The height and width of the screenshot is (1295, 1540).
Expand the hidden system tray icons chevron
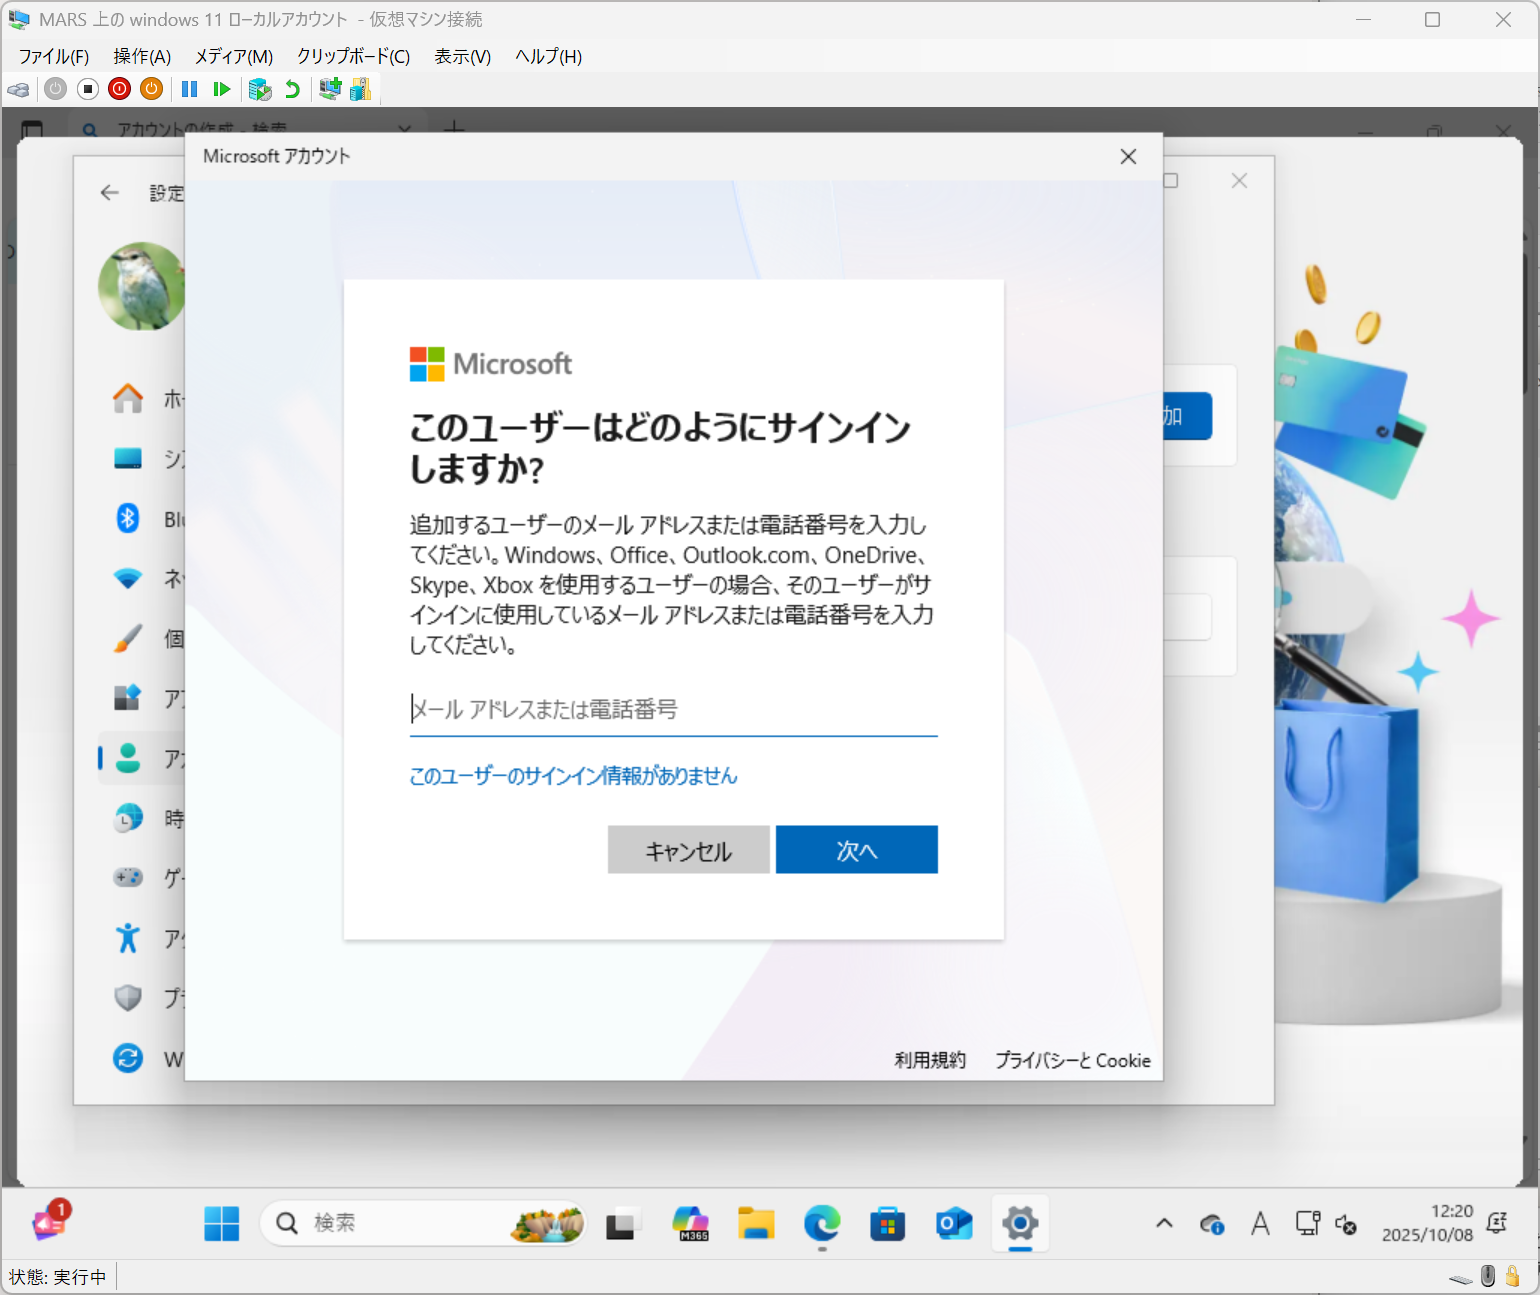1164,1223
